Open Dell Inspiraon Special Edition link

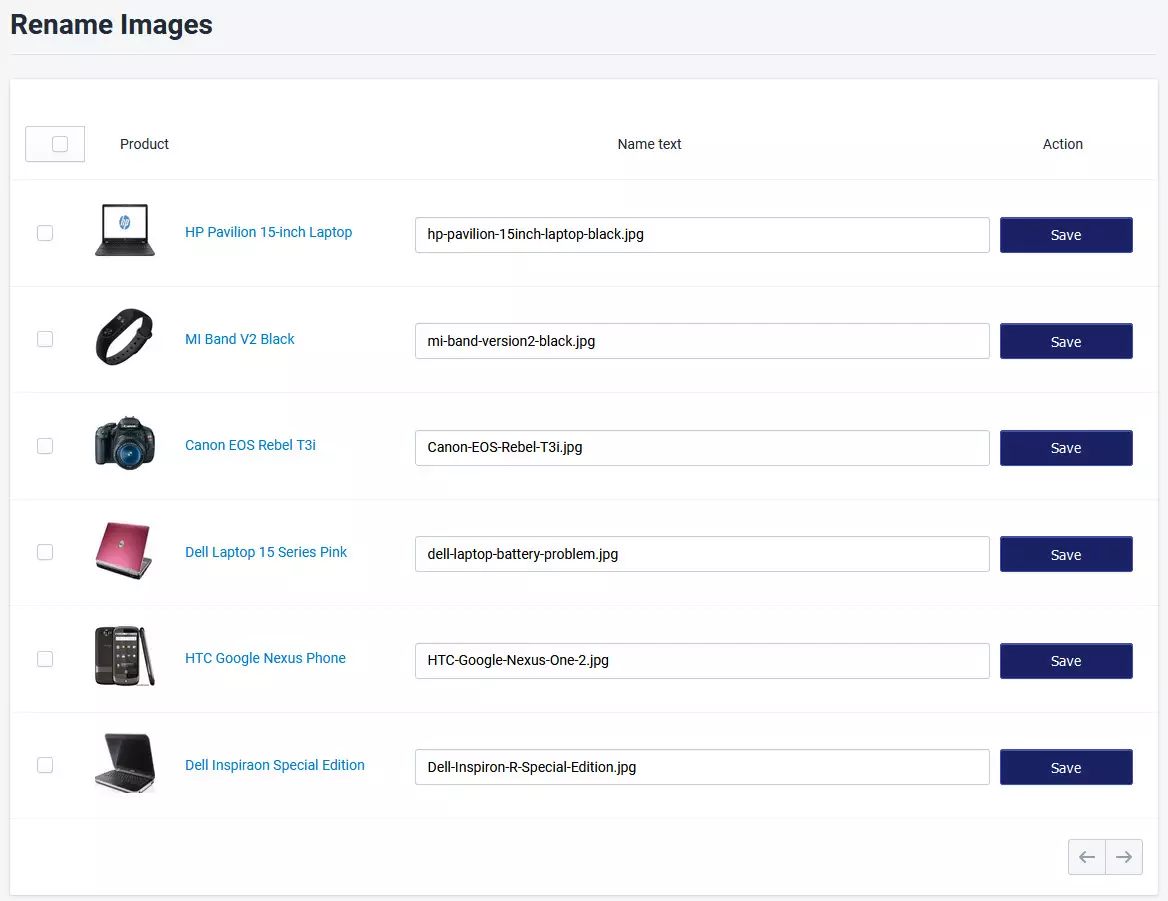pyautogui.click(x=275, y=765)
